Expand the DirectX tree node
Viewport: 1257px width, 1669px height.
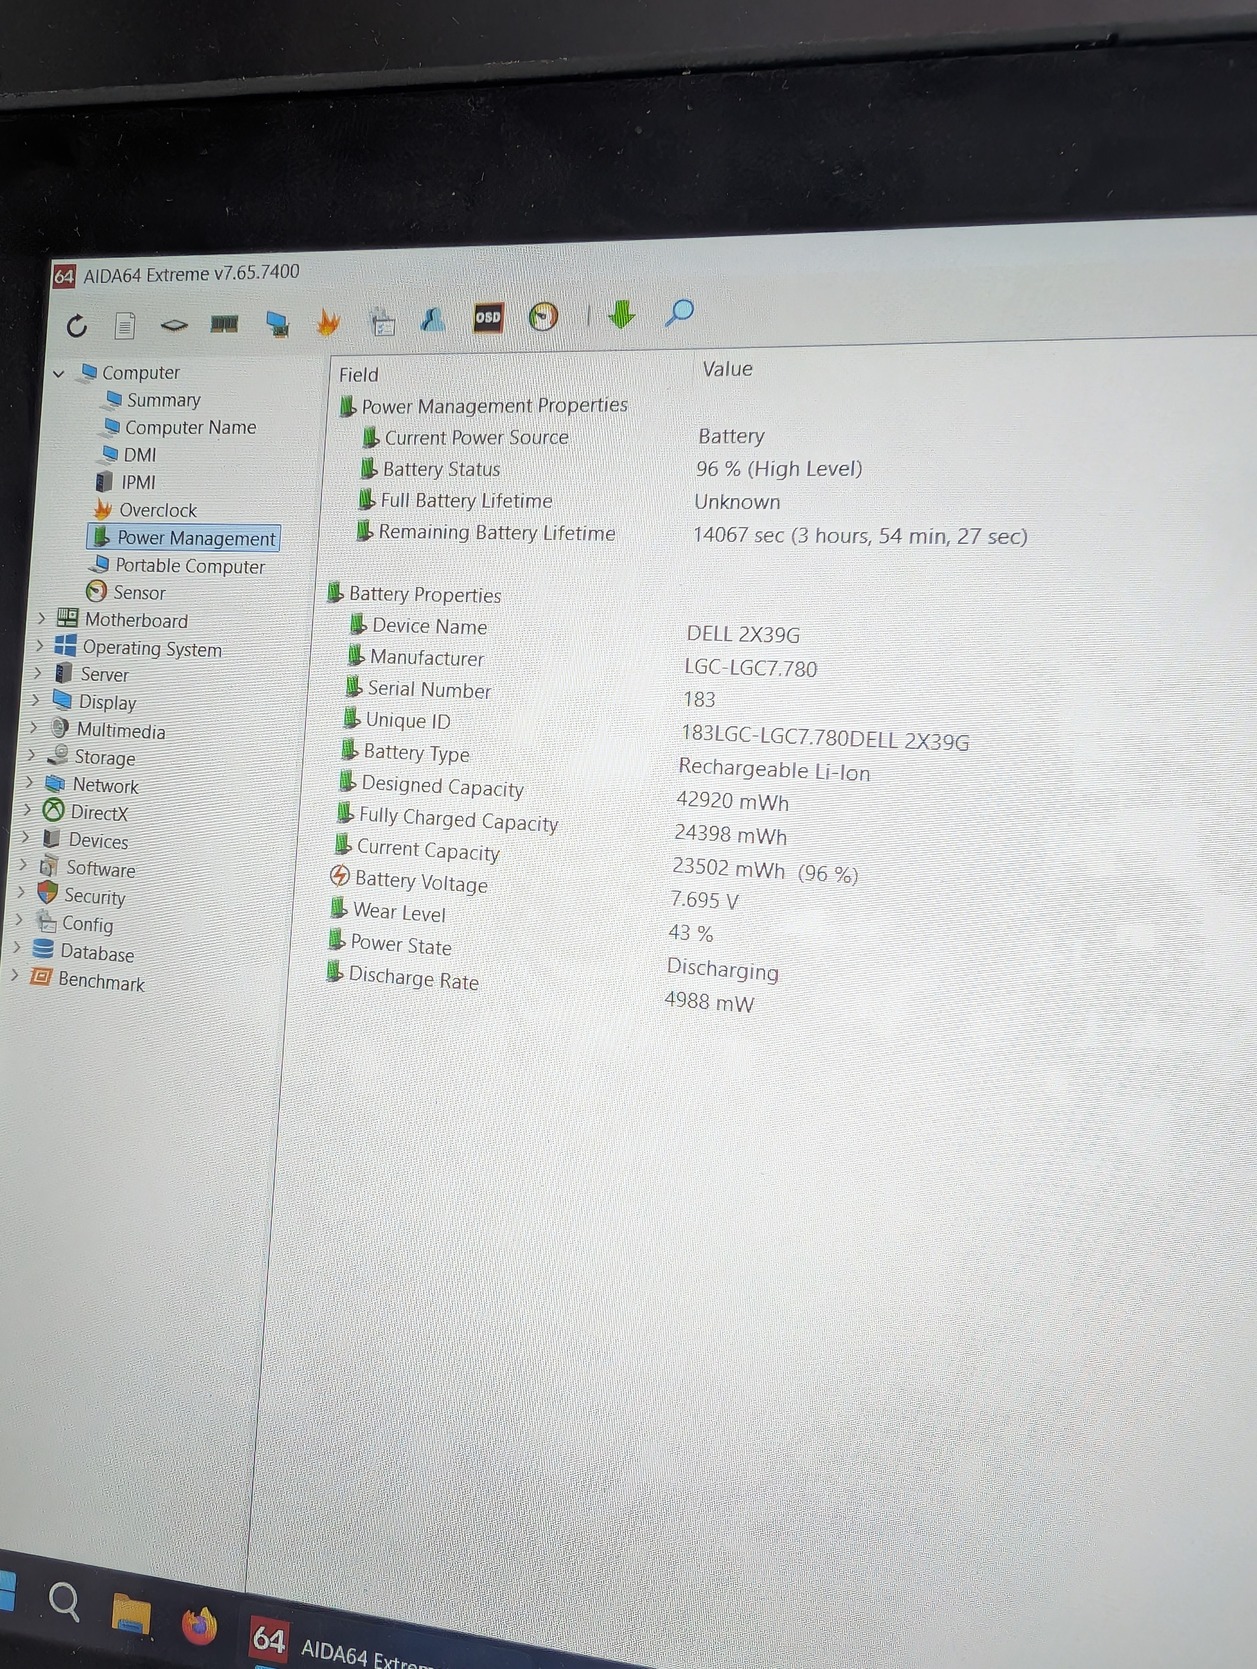28,809
